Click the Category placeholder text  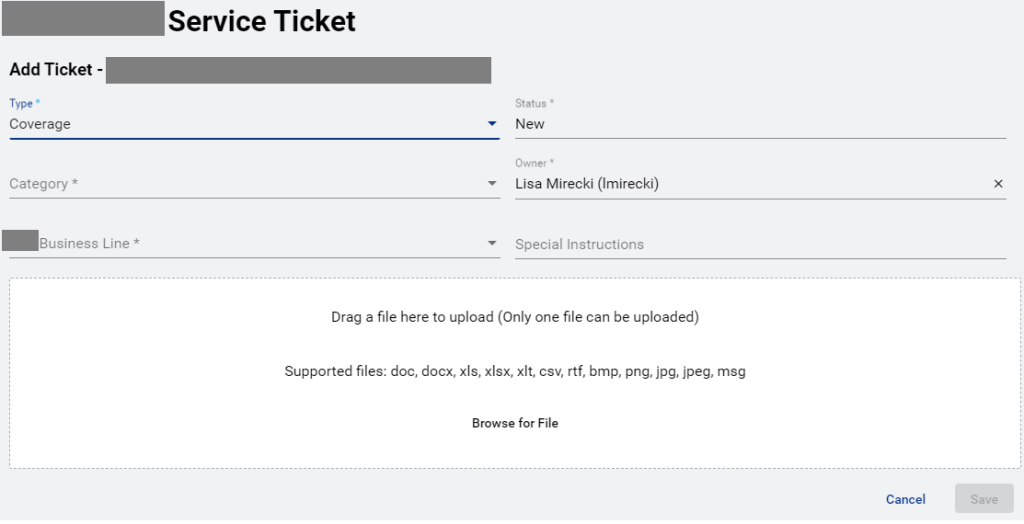click(43, 184)
